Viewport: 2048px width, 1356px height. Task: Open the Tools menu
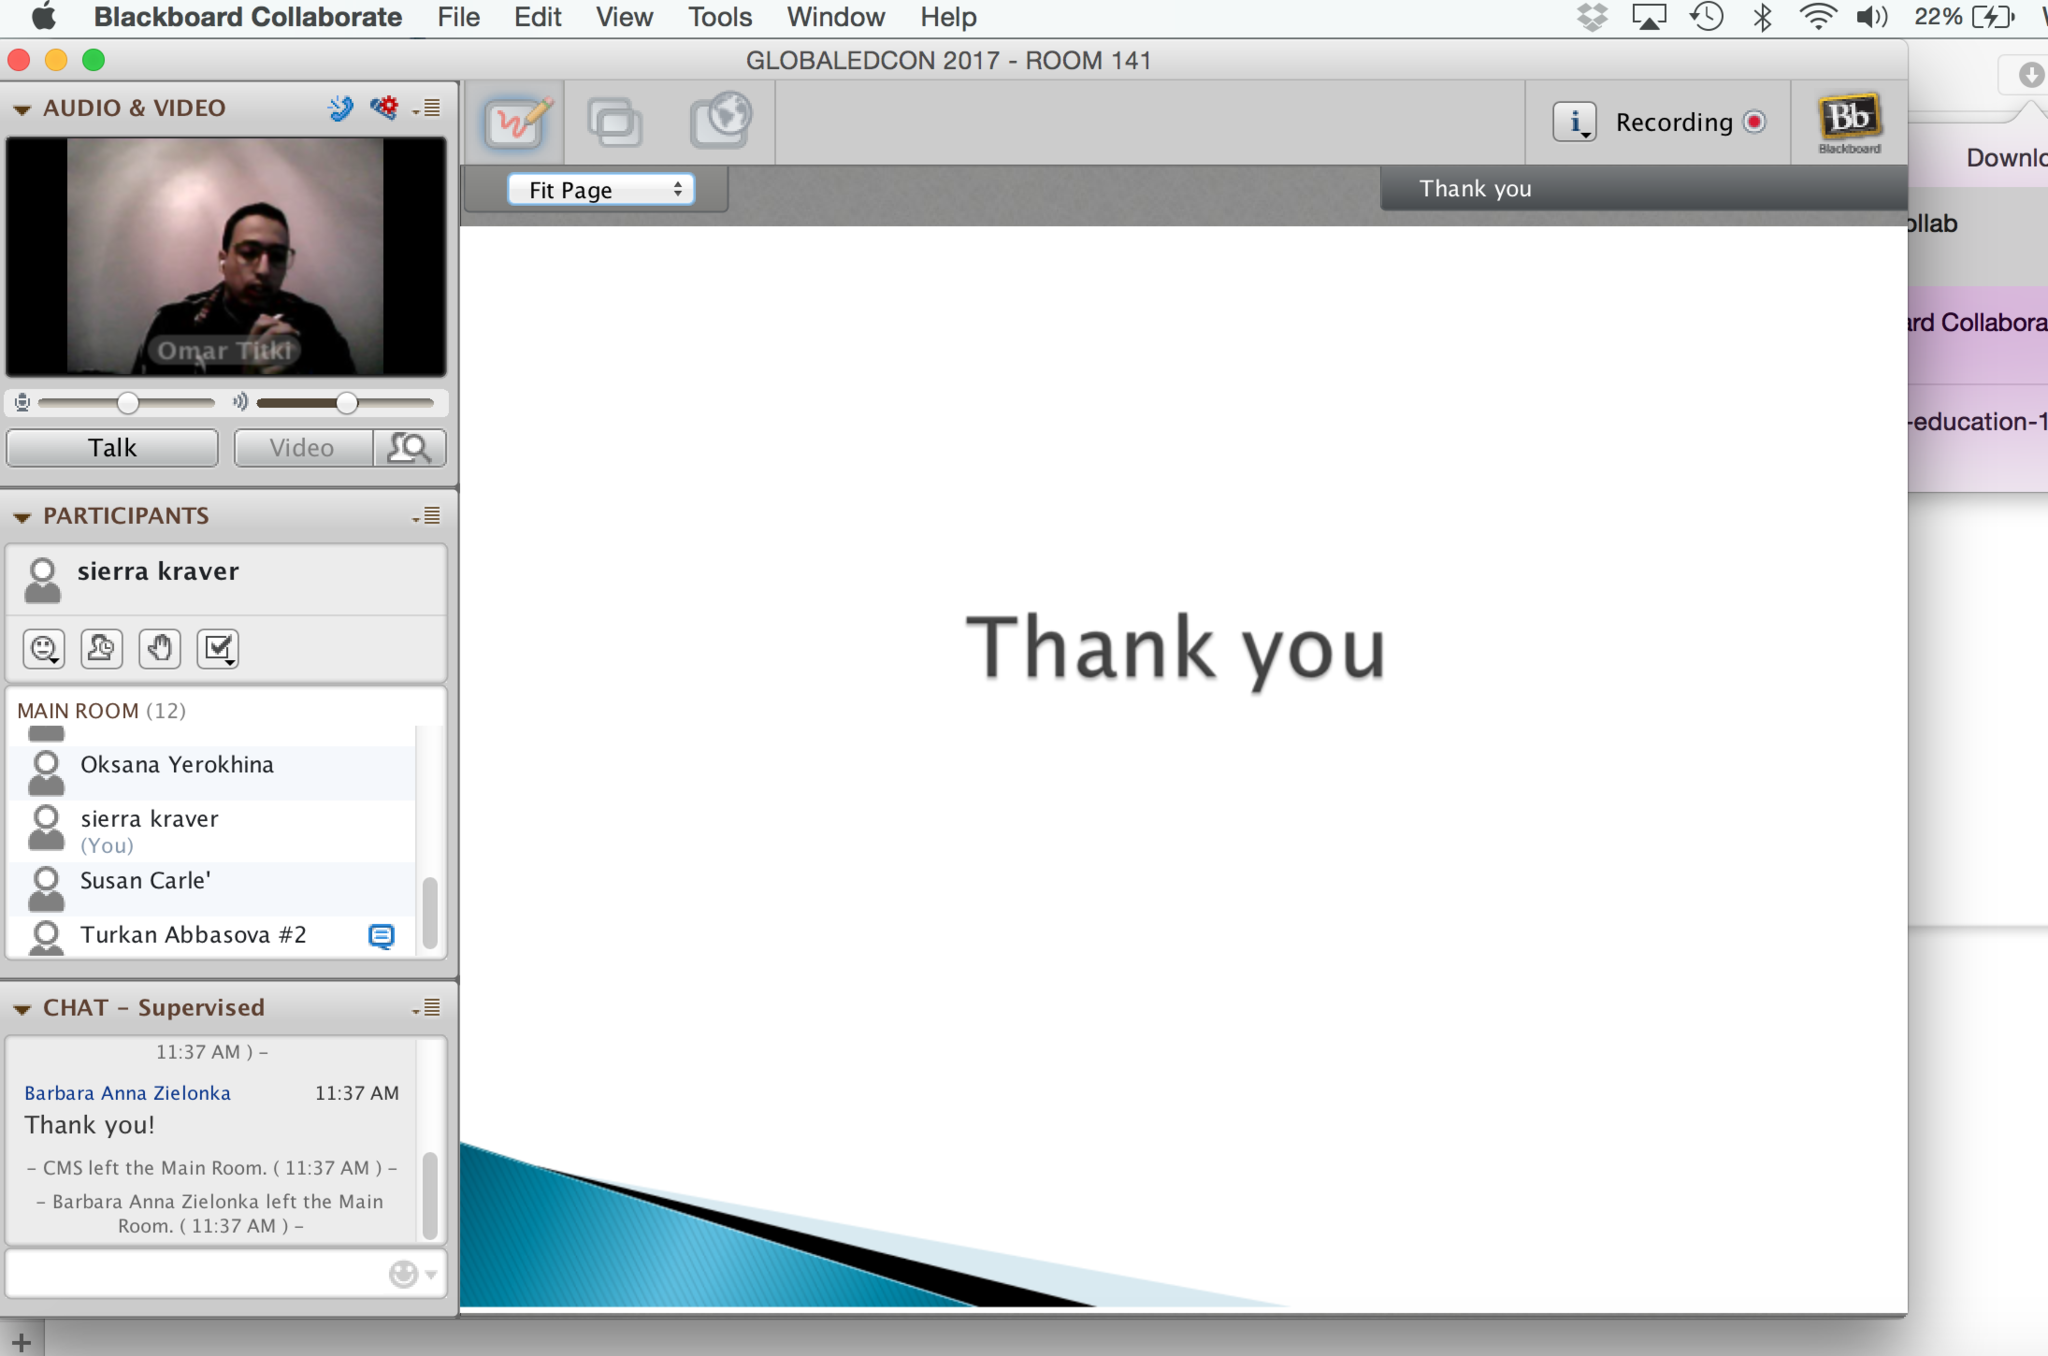pyautogui.click(x=719, y=17)
